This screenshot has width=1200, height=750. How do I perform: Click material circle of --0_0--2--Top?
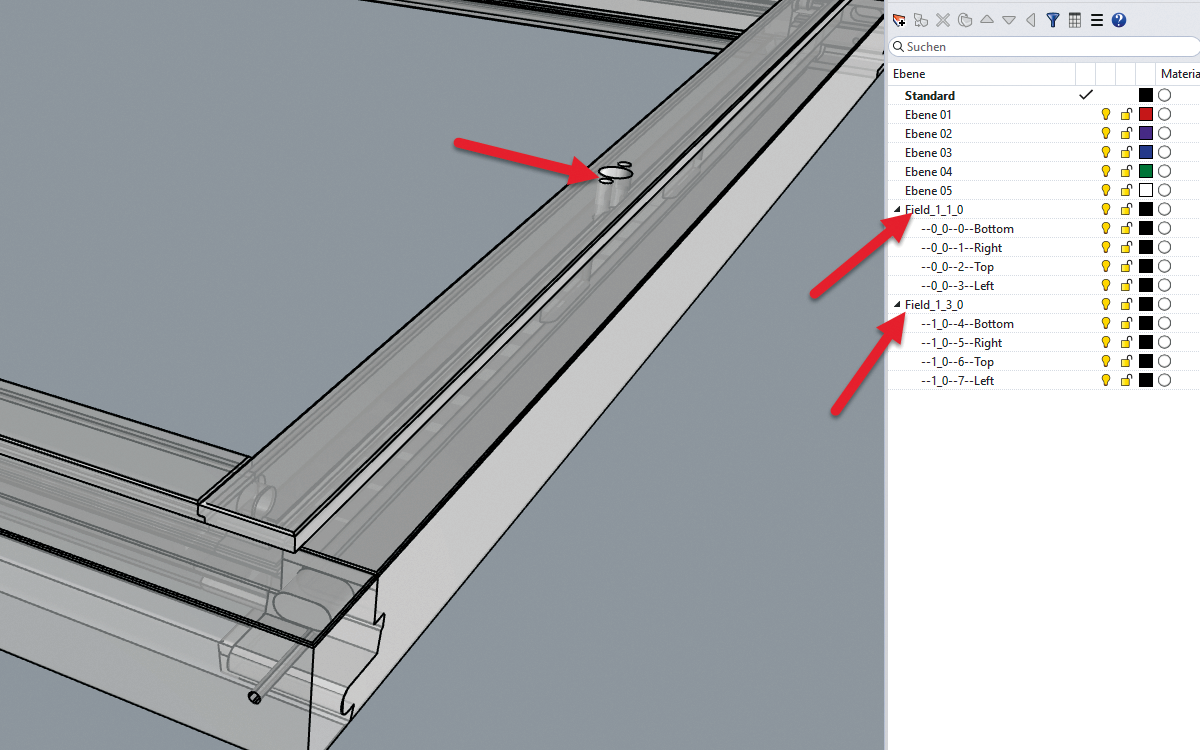click(1165, 267)
